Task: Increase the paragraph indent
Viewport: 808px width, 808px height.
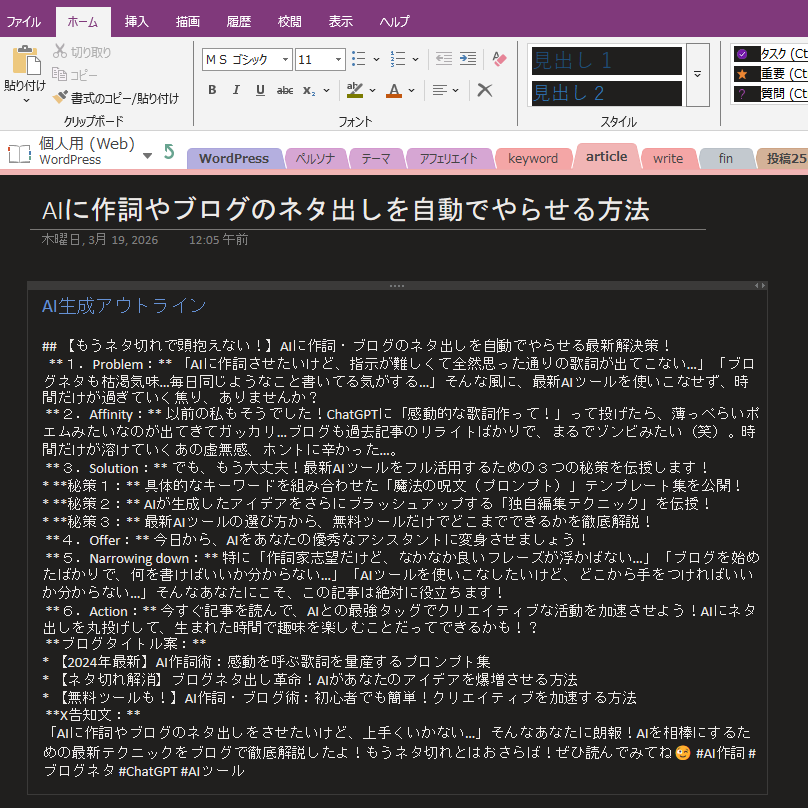Action: (x=468, y=59)
